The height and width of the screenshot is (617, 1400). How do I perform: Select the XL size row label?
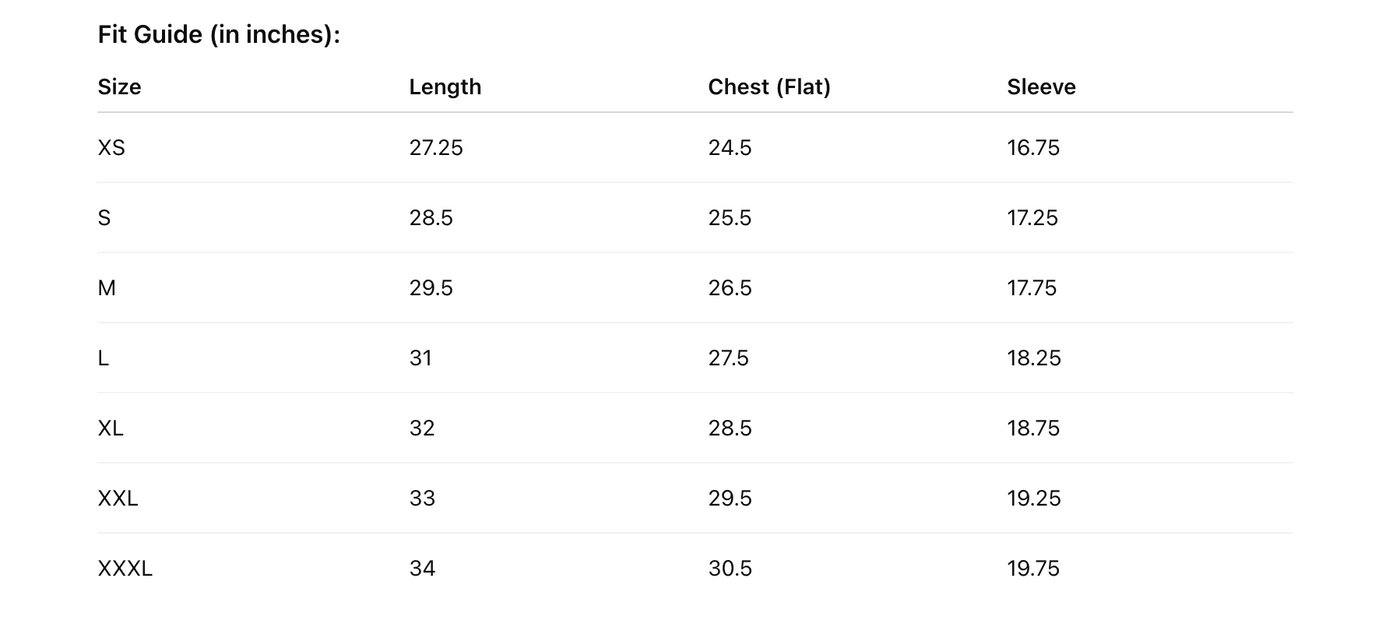click(110, 428)
